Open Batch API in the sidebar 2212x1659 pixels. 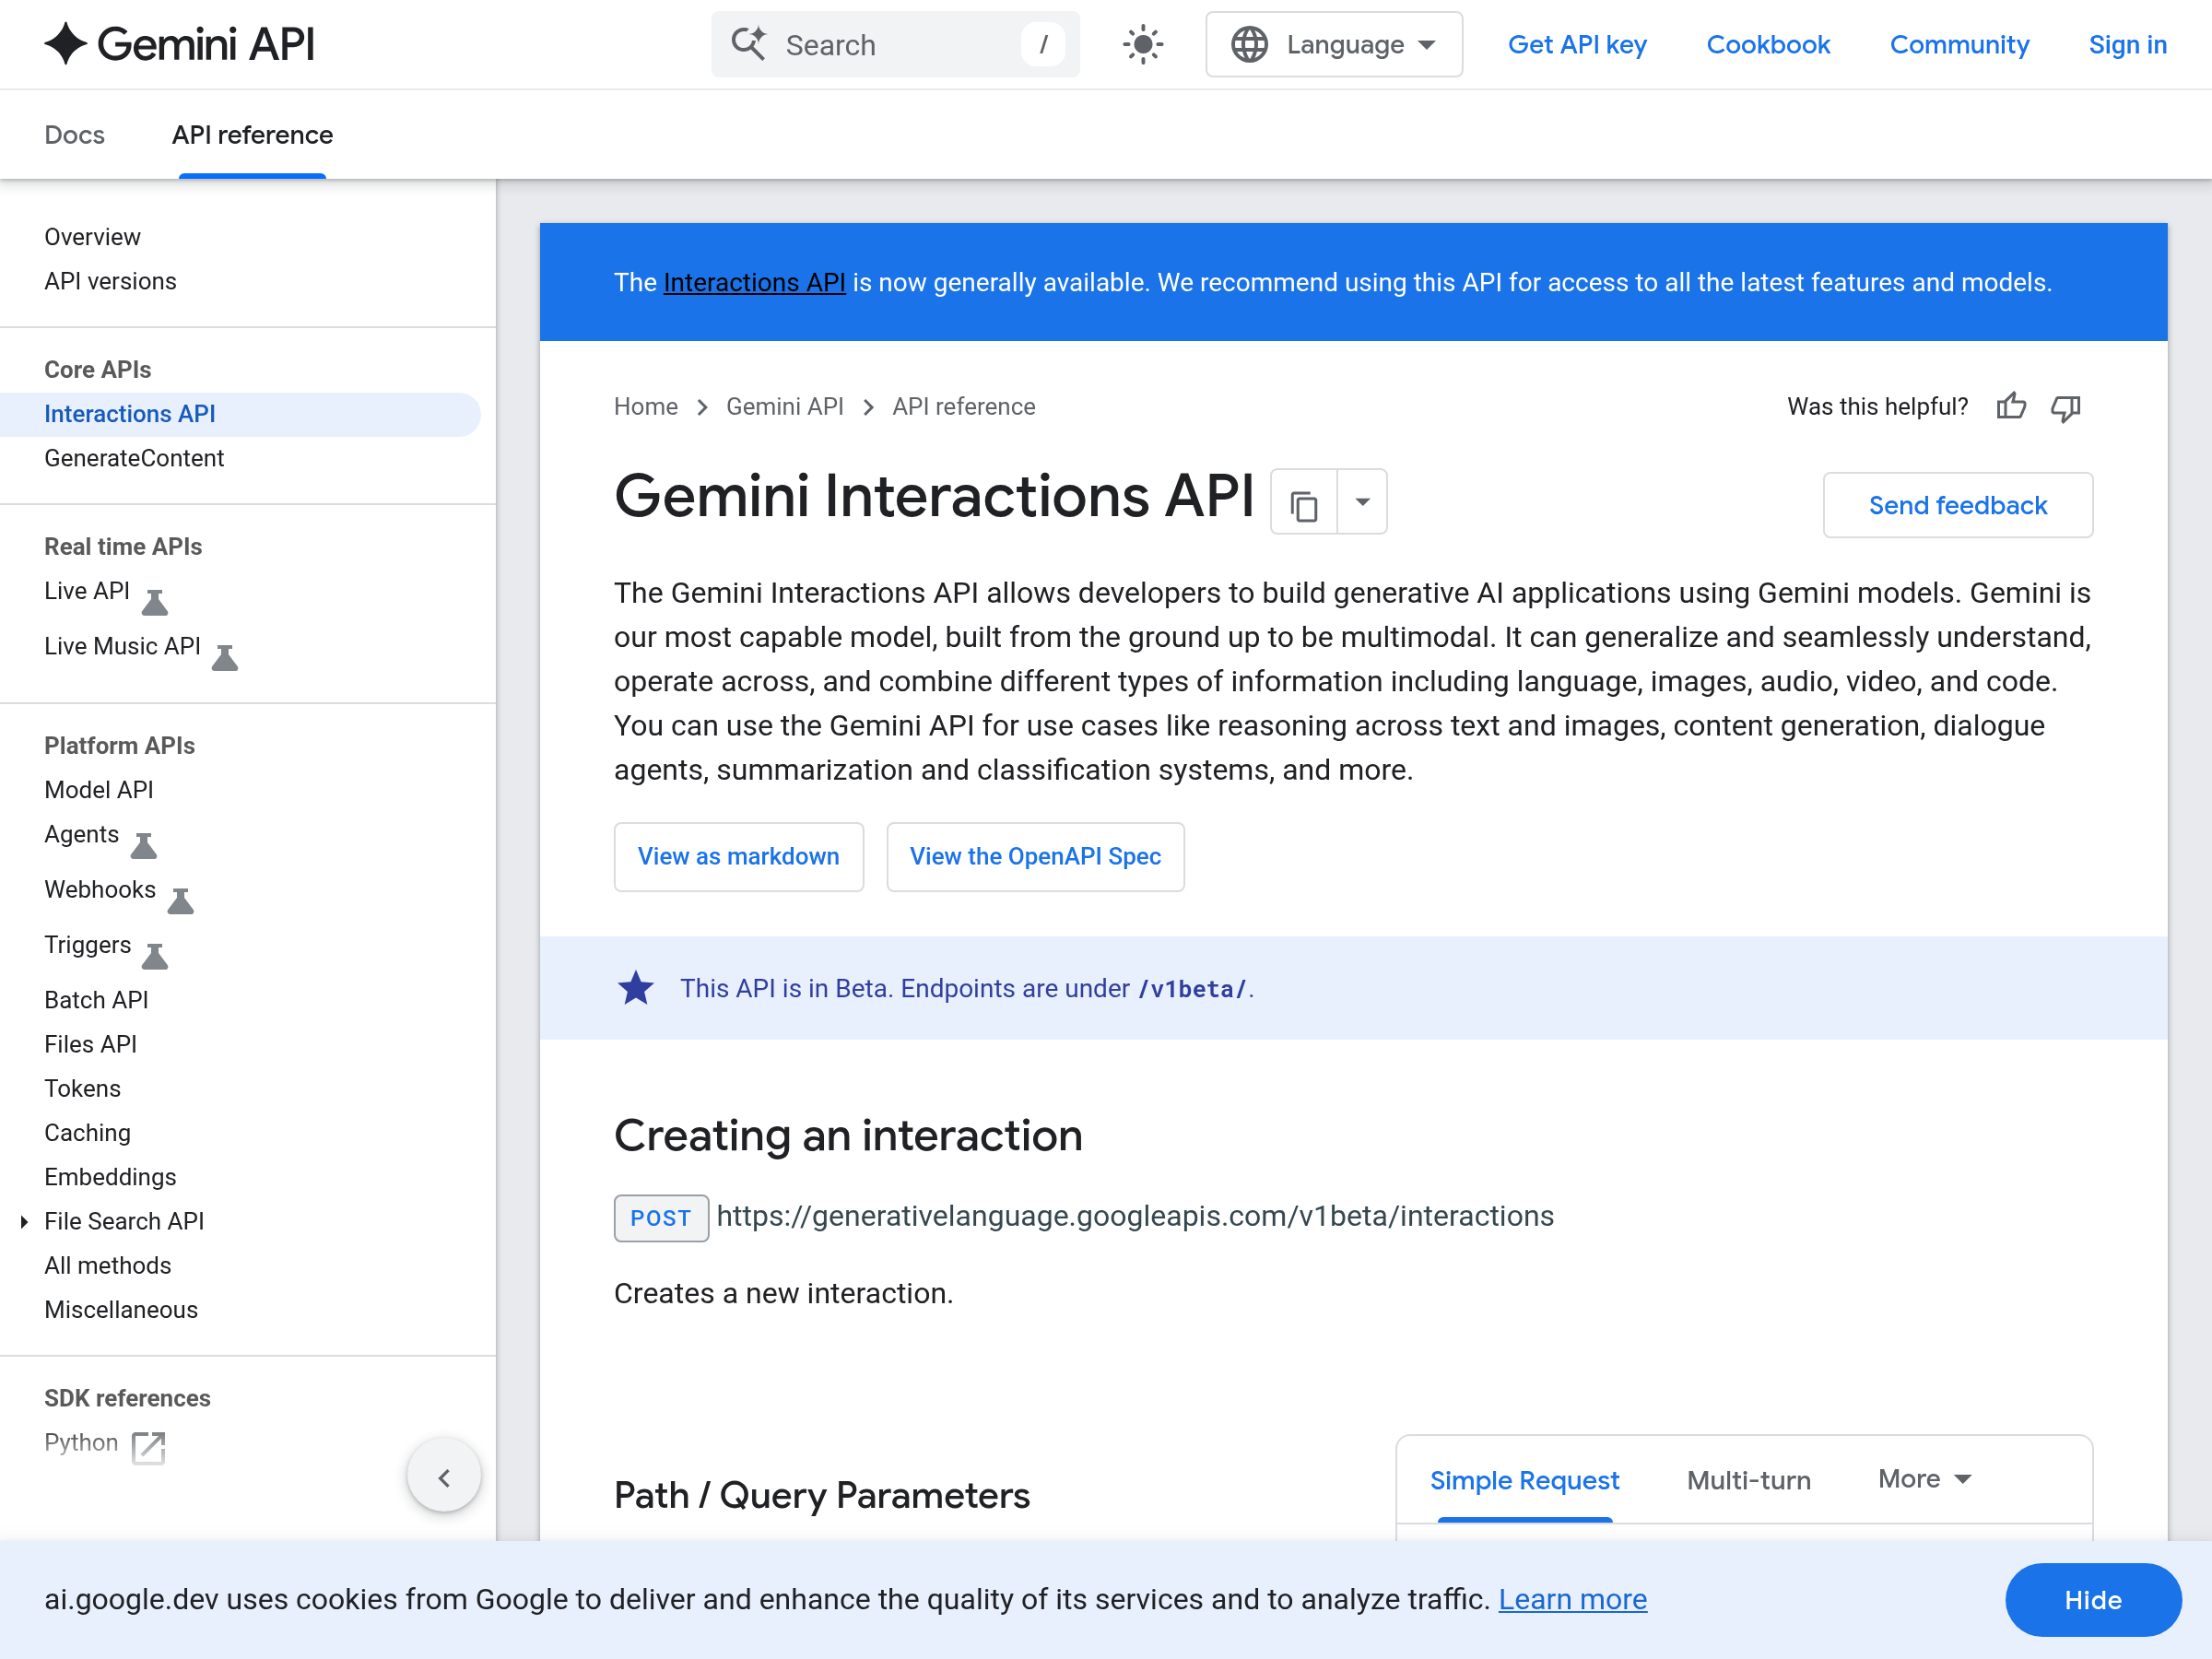[x=96, y=1000]
